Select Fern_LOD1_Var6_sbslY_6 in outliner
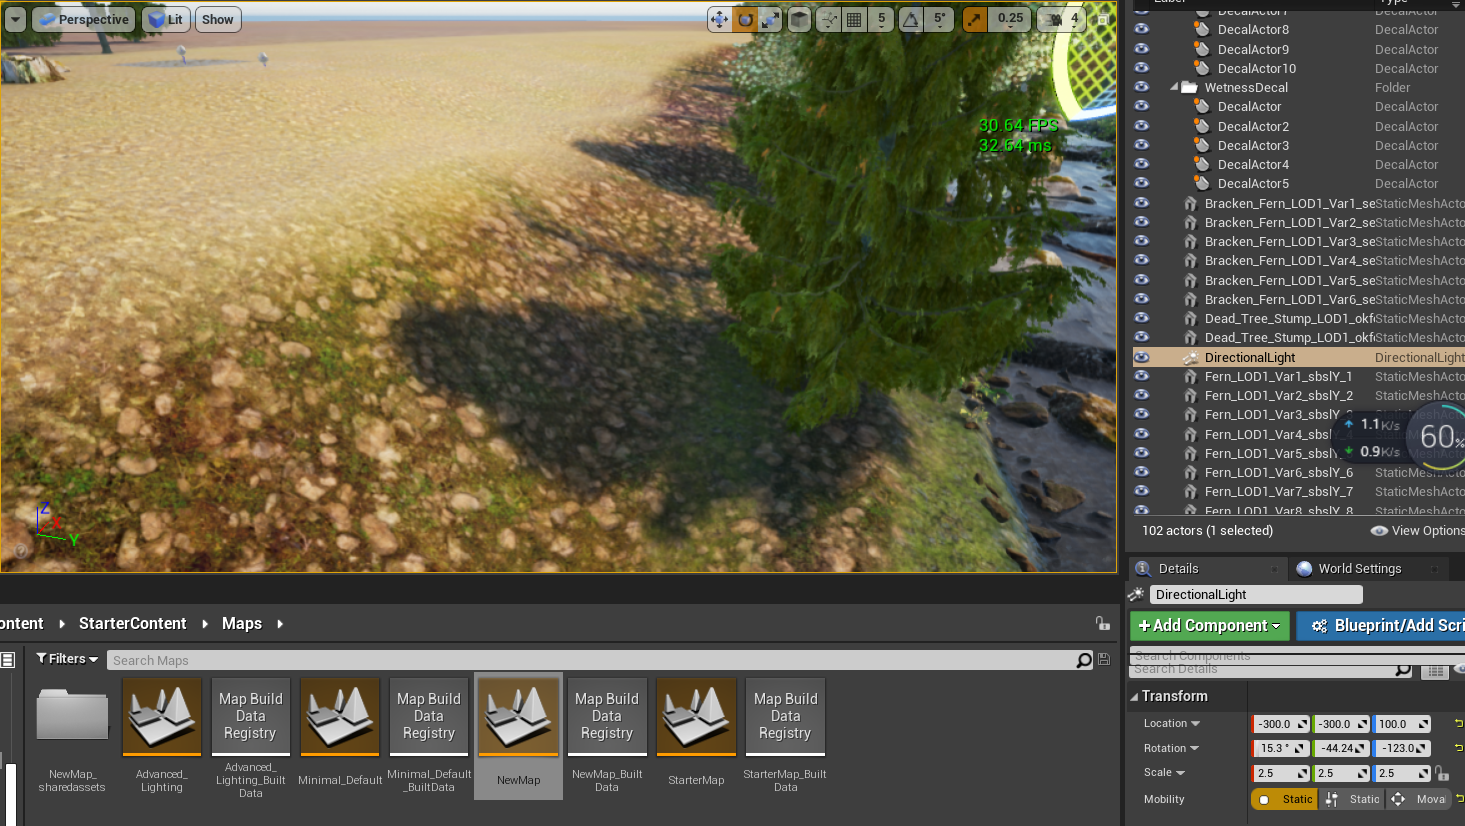This screenshot has width=1465, height=826. (1279, 472)
